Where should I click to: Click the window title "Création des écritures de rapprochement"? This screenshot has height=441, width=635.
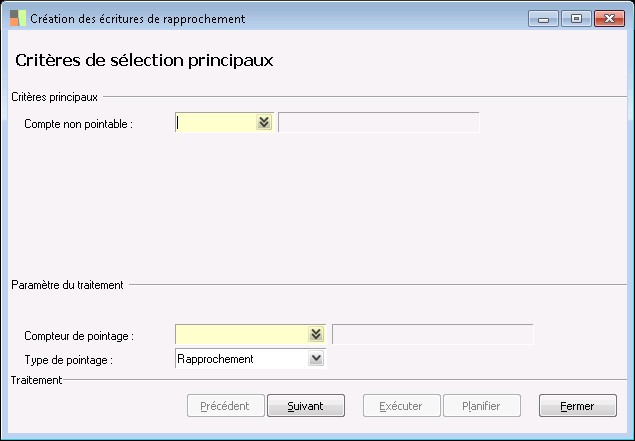tap(138, 19)
